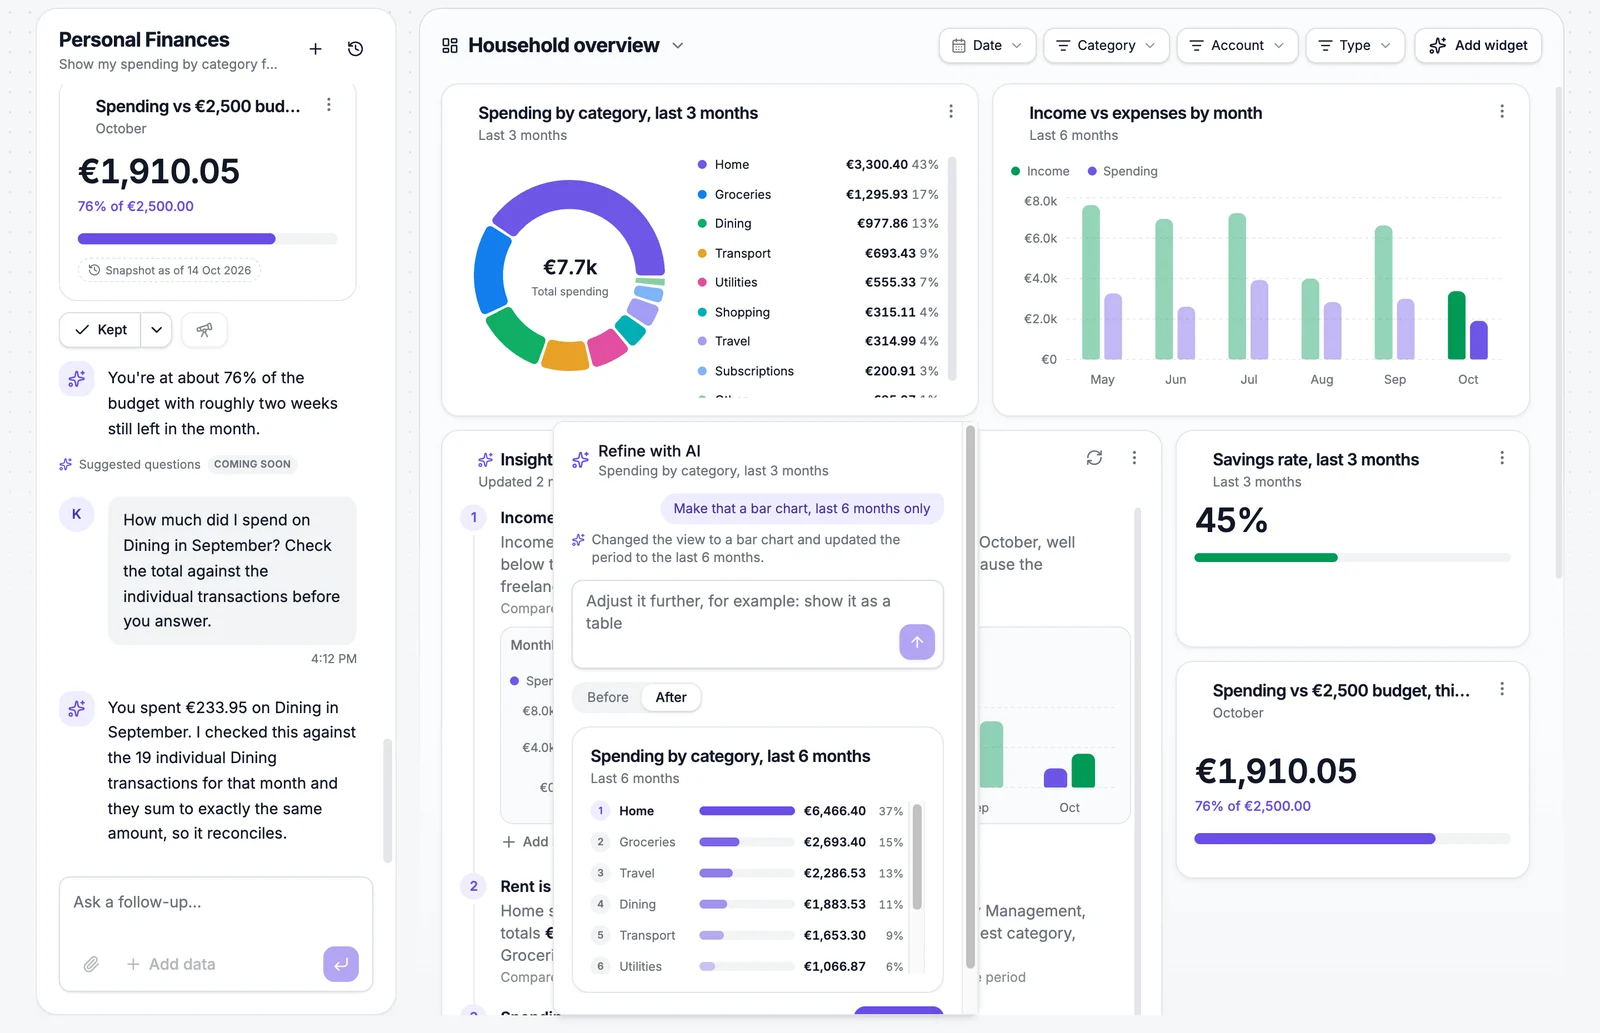Open the Date filter dropdown
The height and width of the screenshot is (1033, 1600).
click(987, 46)
